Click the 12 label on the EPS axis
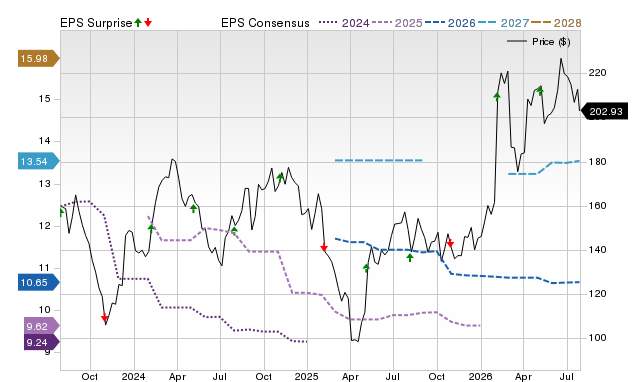640x382 pixels. click(44, 226)
